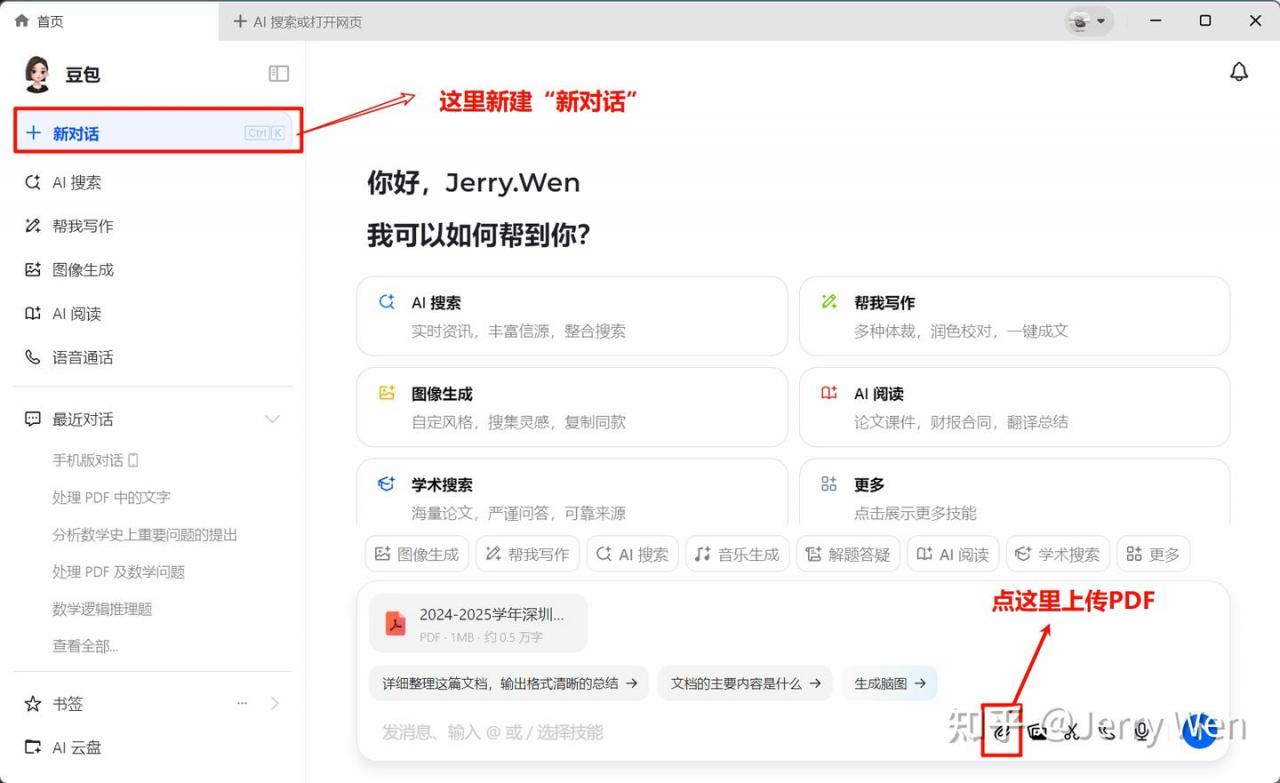The image size is (1280, 783).
Task: Click 查看全部... link in recent chats
Action: tap(85, 646)
